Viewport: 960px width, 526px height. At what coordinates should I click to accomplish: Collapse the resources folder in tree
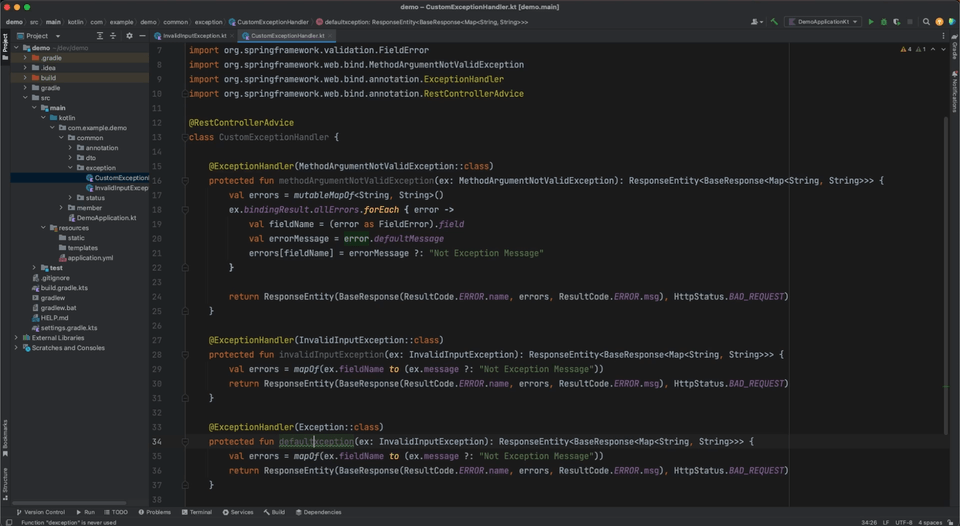click(x=43, y=228)
